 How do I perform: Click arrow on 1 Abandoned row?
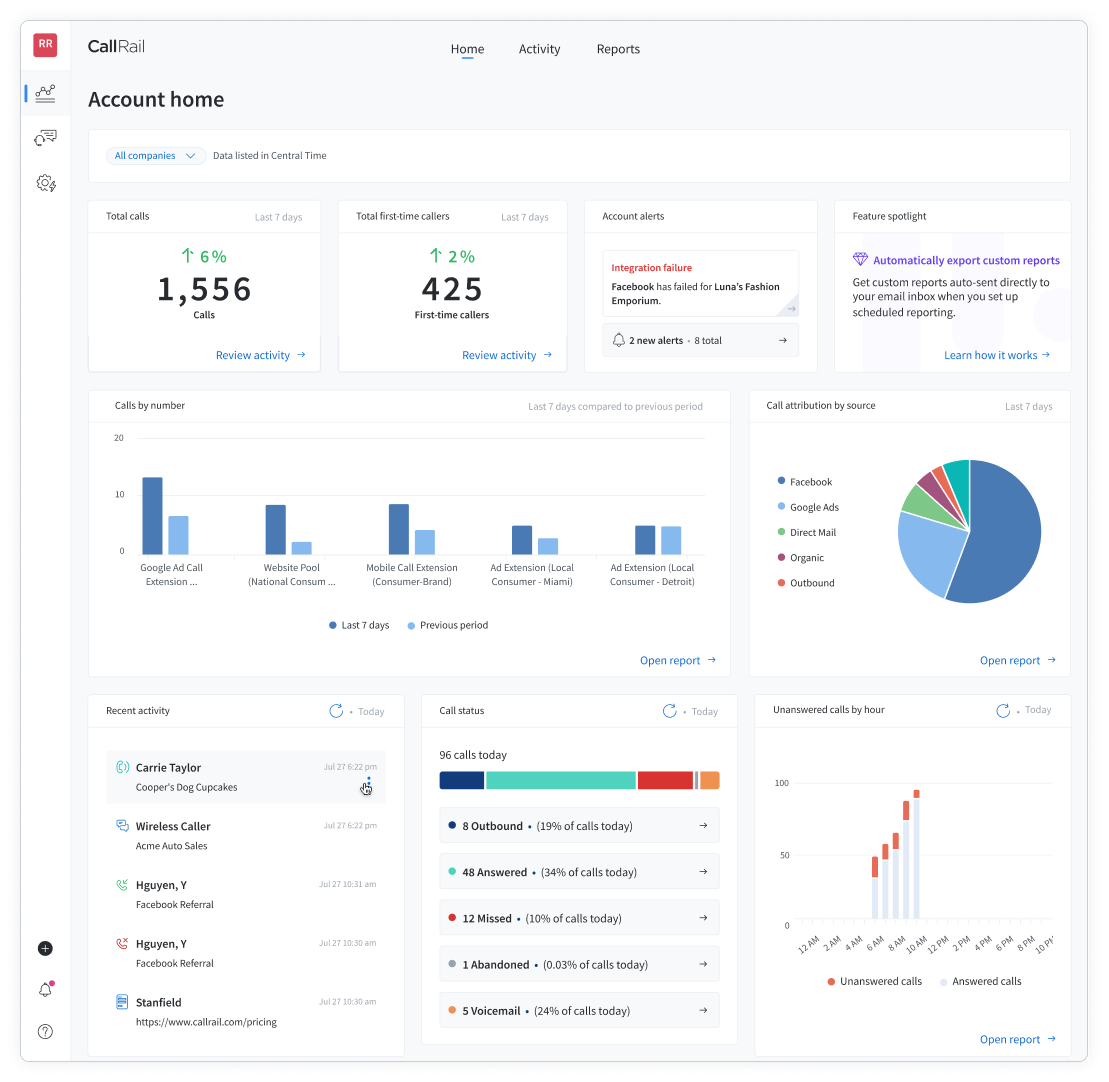point(703,964)
